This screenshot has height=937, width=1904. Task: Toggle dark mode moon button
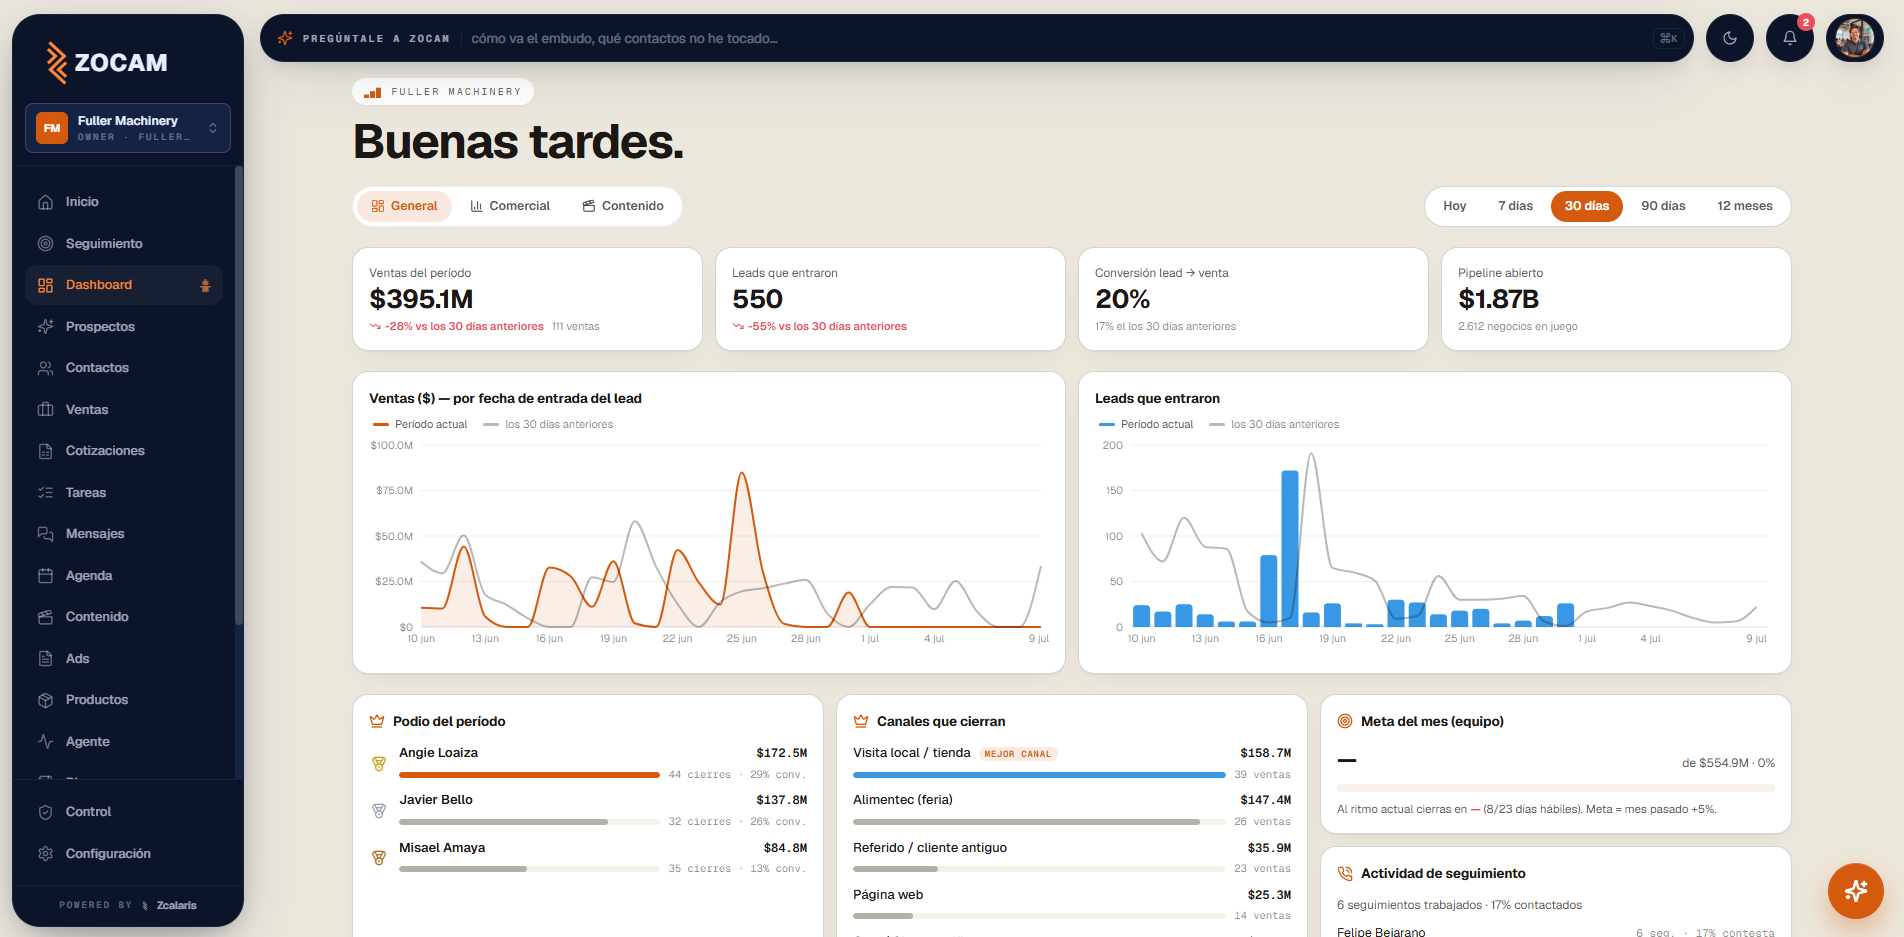coord(1730,38)
